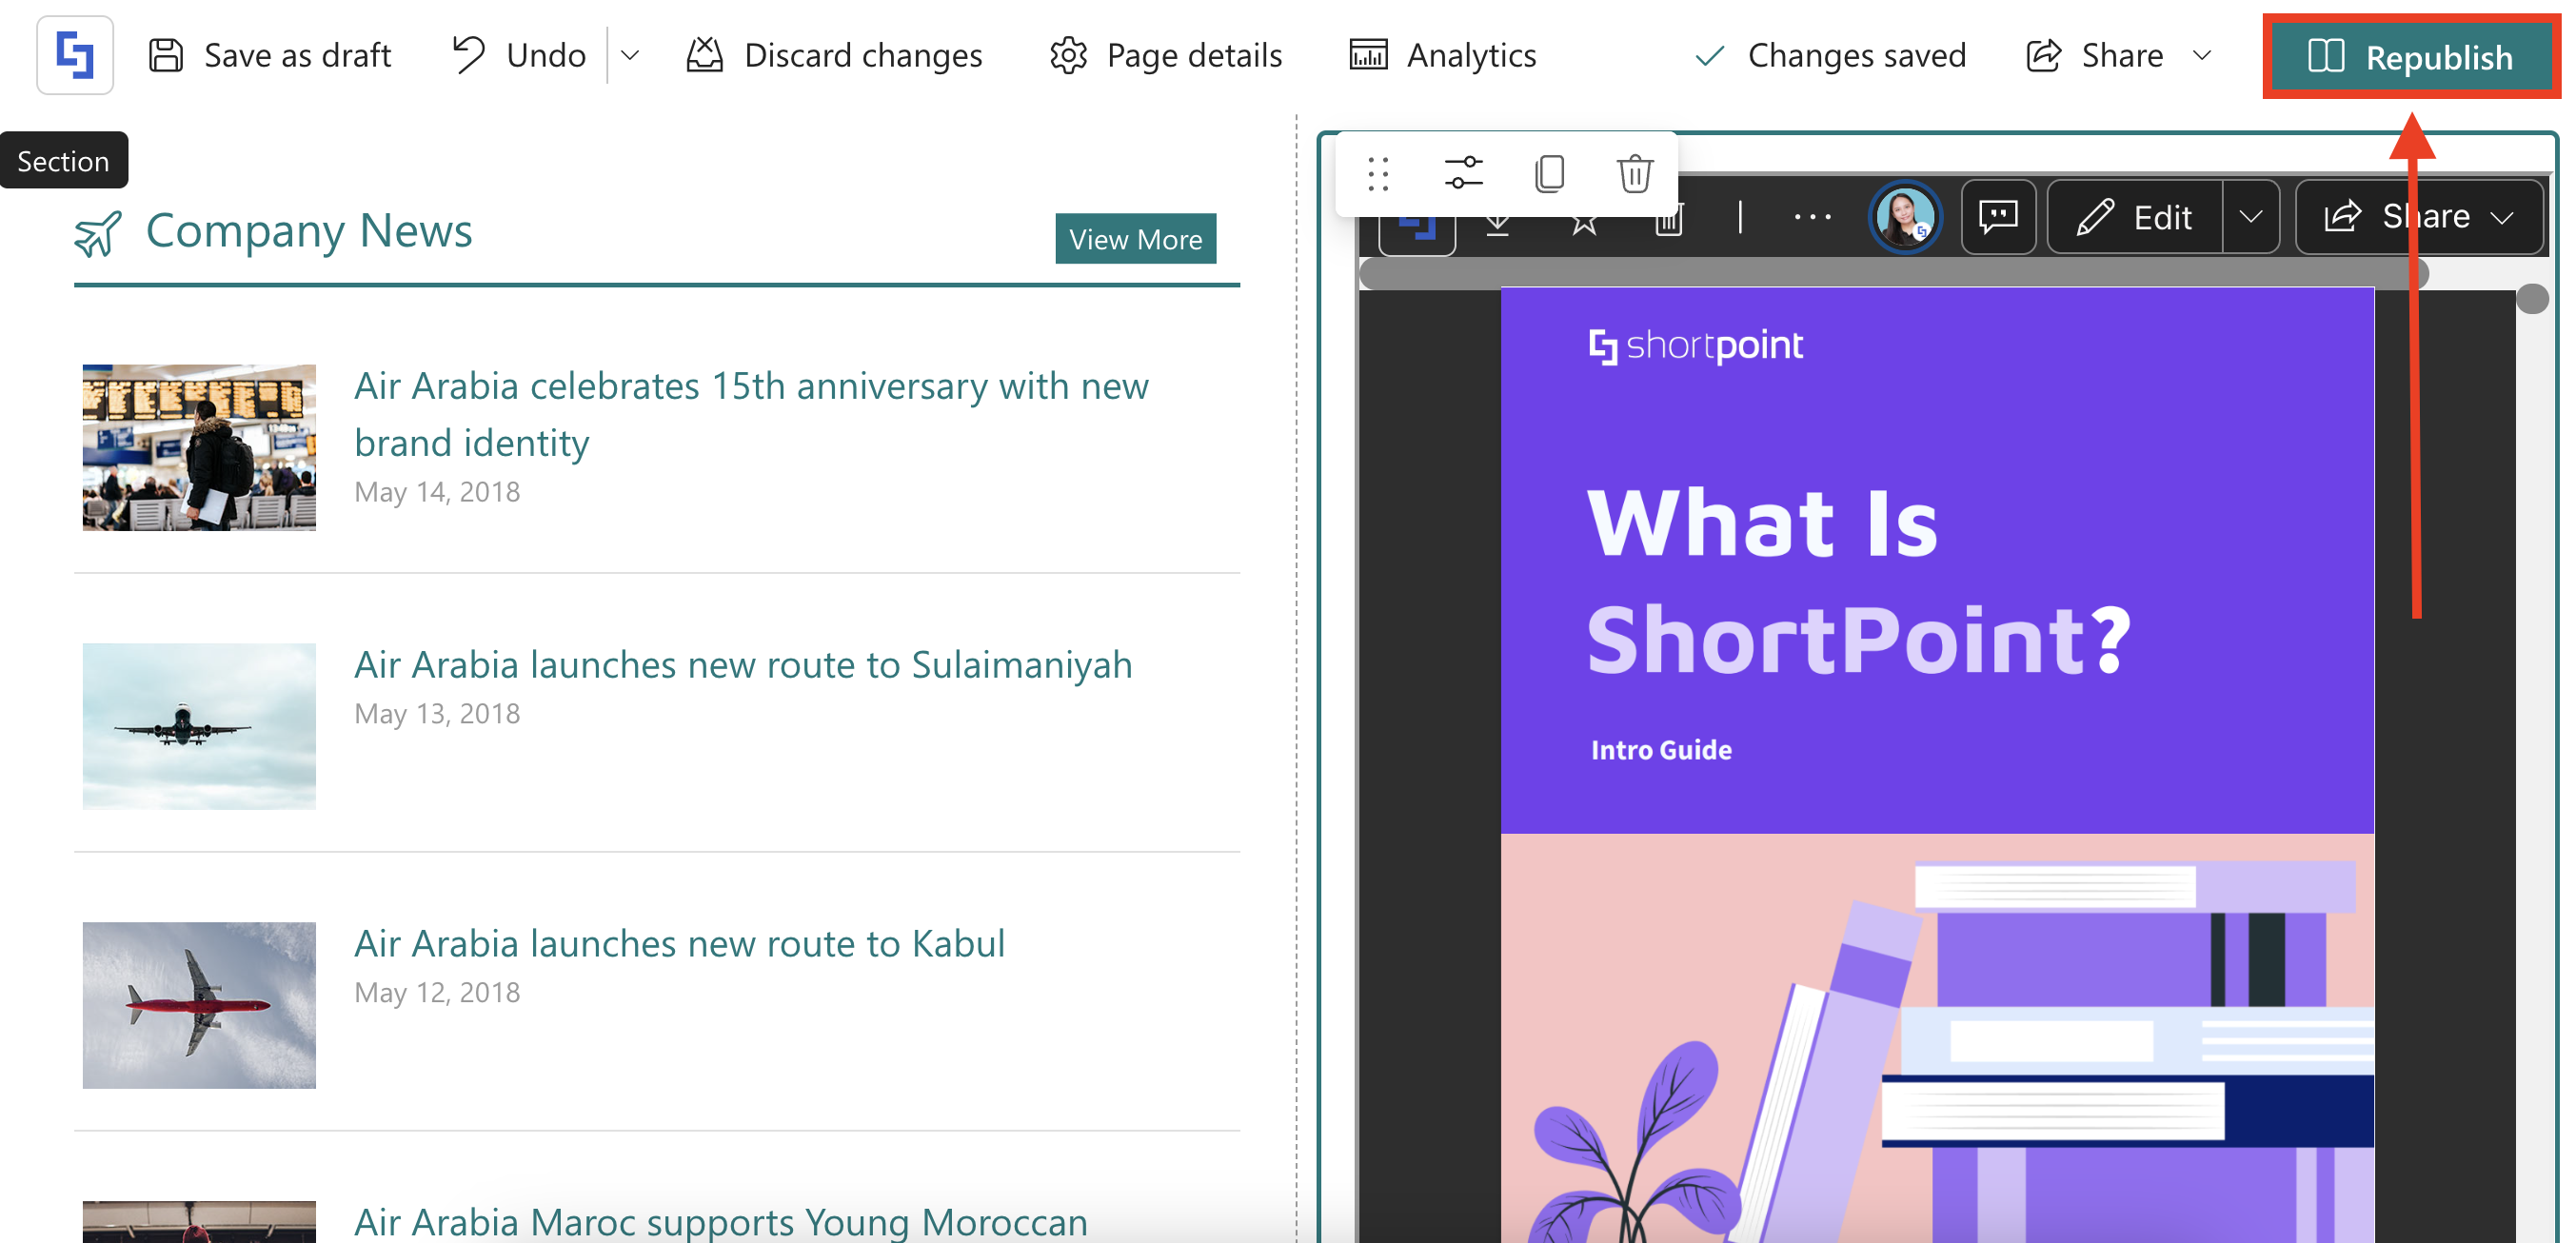
Task: Grab the drag handle dots icon
Action: (x=1378, y=174)
